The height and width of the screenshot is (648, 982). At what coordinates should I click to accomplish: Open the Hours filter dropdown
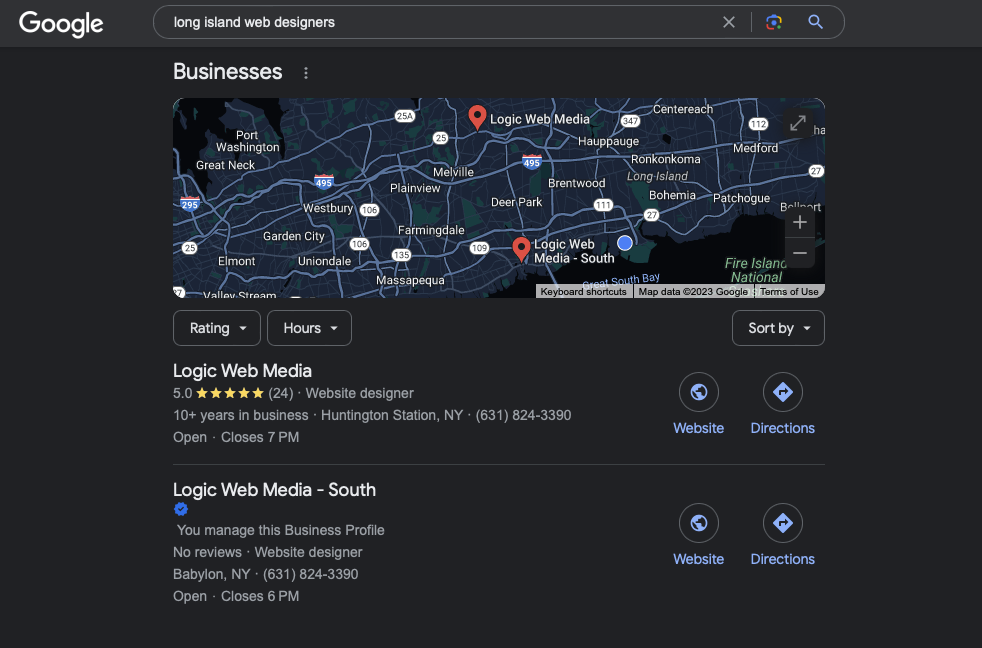(309, 328)
